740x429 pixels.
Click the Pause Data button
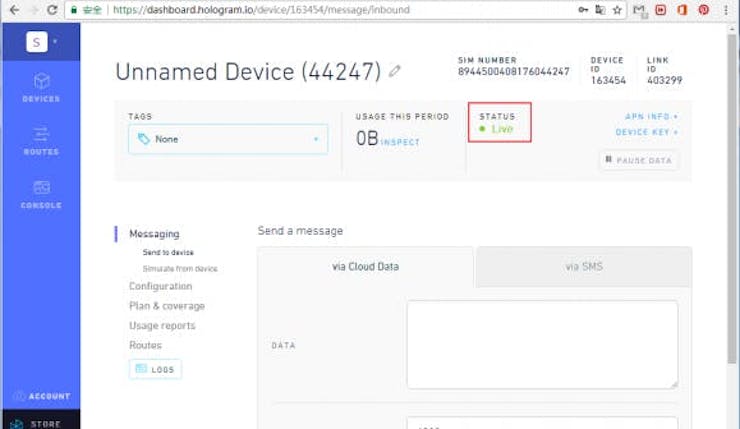point(639,160)
